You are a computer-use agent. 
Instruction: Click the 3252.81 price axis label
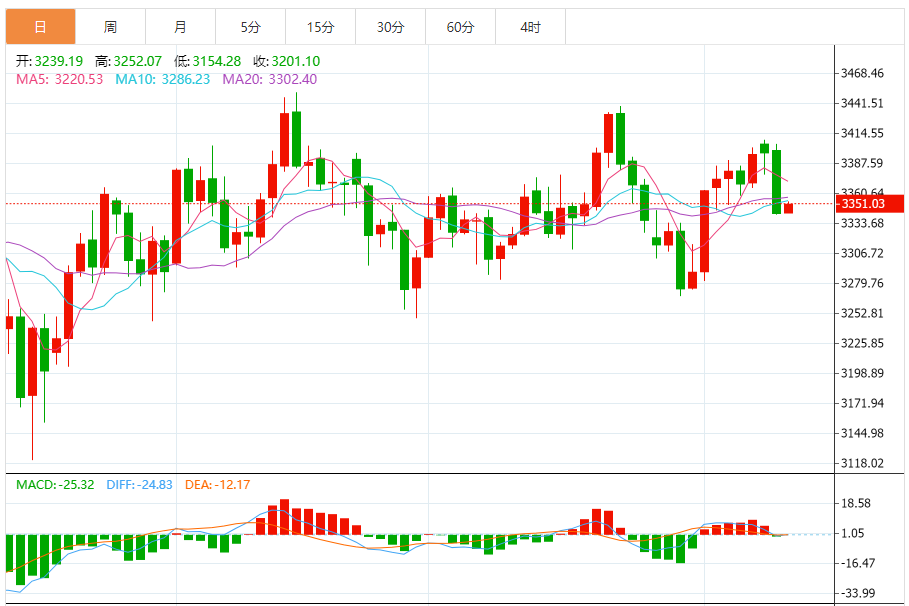tap(863, 313)
